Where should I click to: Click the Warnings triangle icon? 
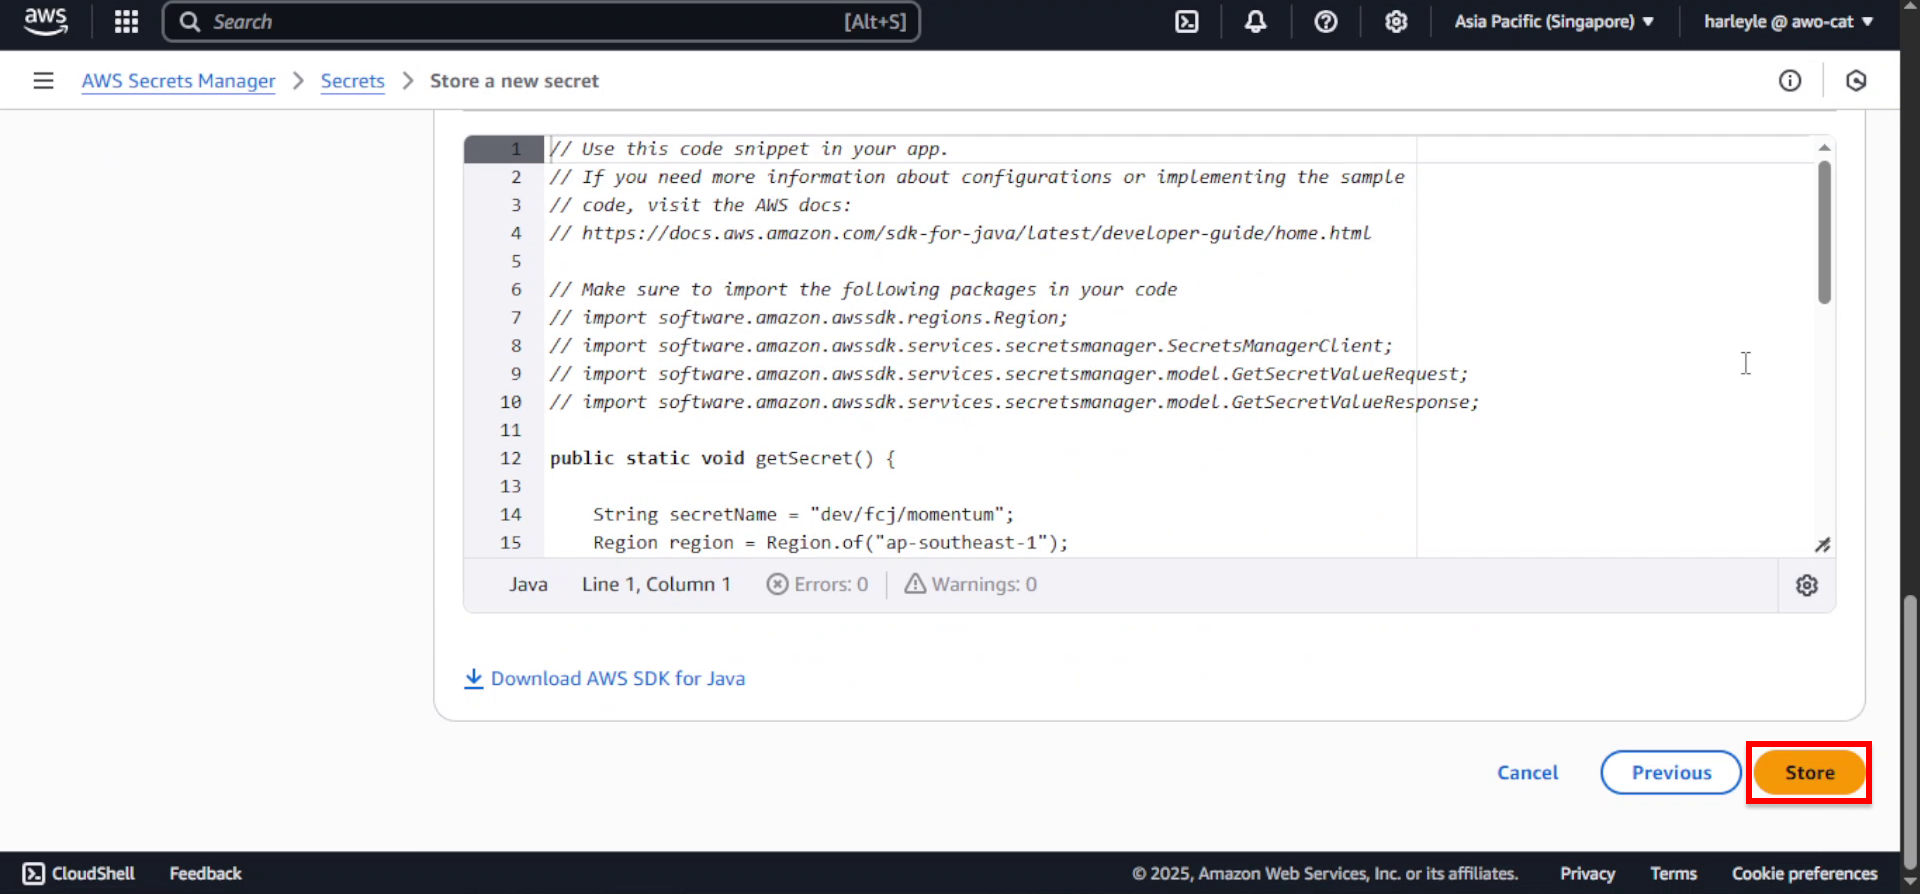(x=915, y=584)
